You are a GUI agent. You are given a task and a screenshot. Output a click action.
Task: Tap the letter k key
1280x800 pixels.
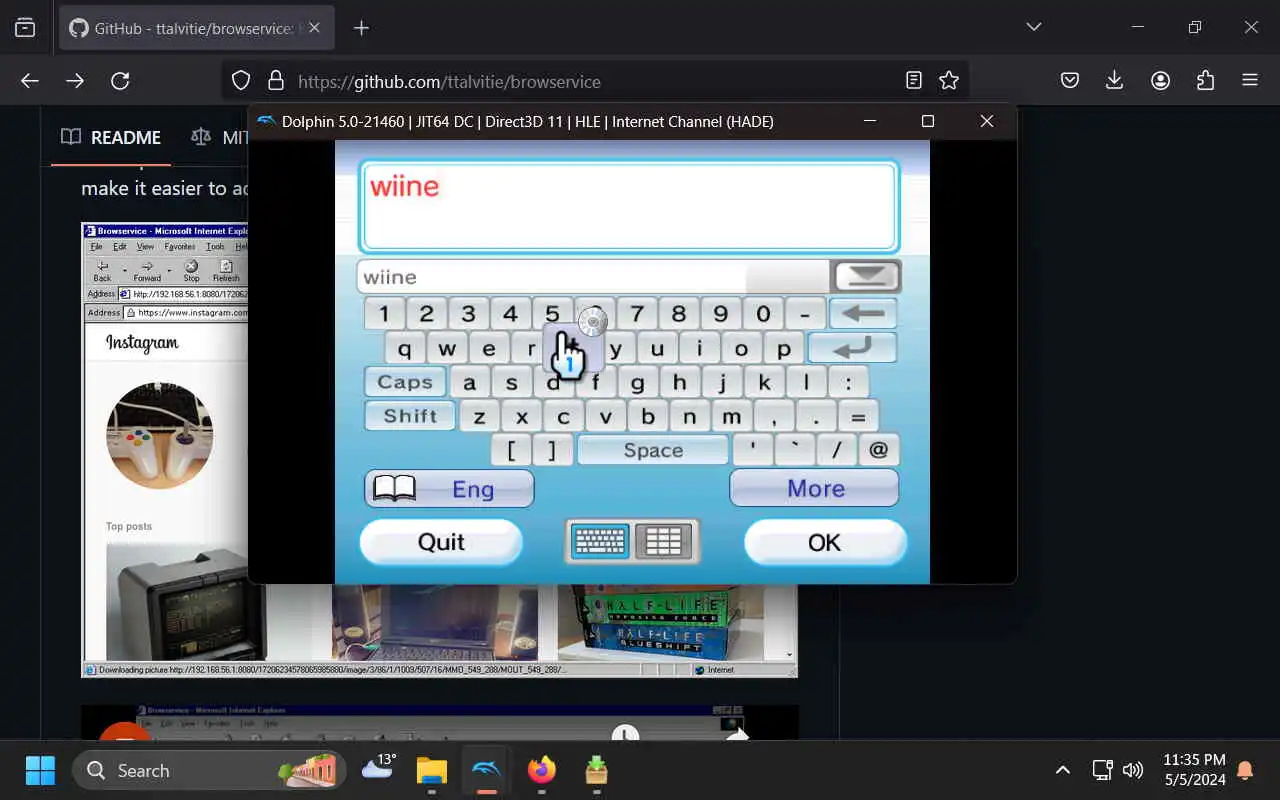pyautogui.click(x=764, y=382)
